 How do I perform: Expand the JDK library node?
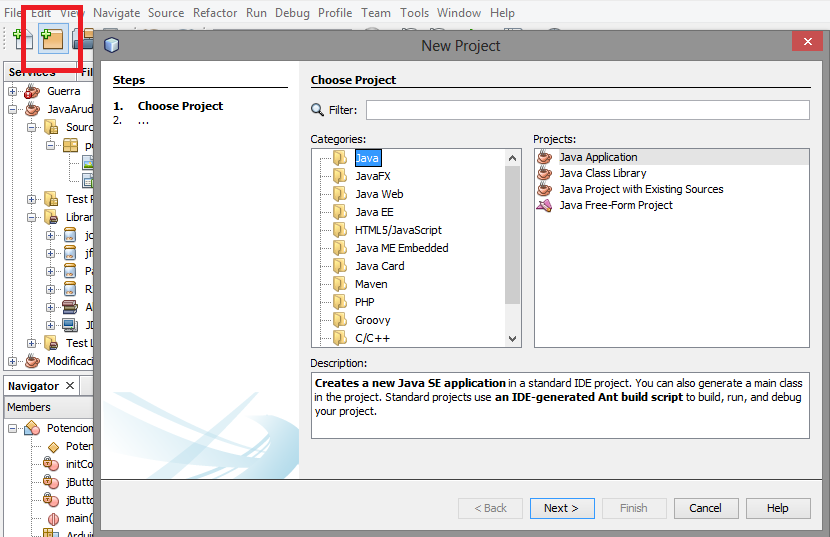[50, 325]
